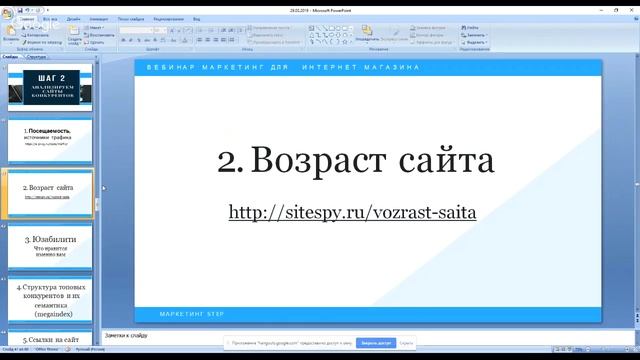Select Justify alignment in paragraph group
640x360 pixels.
pyautogui.click(x=223, y=40)
